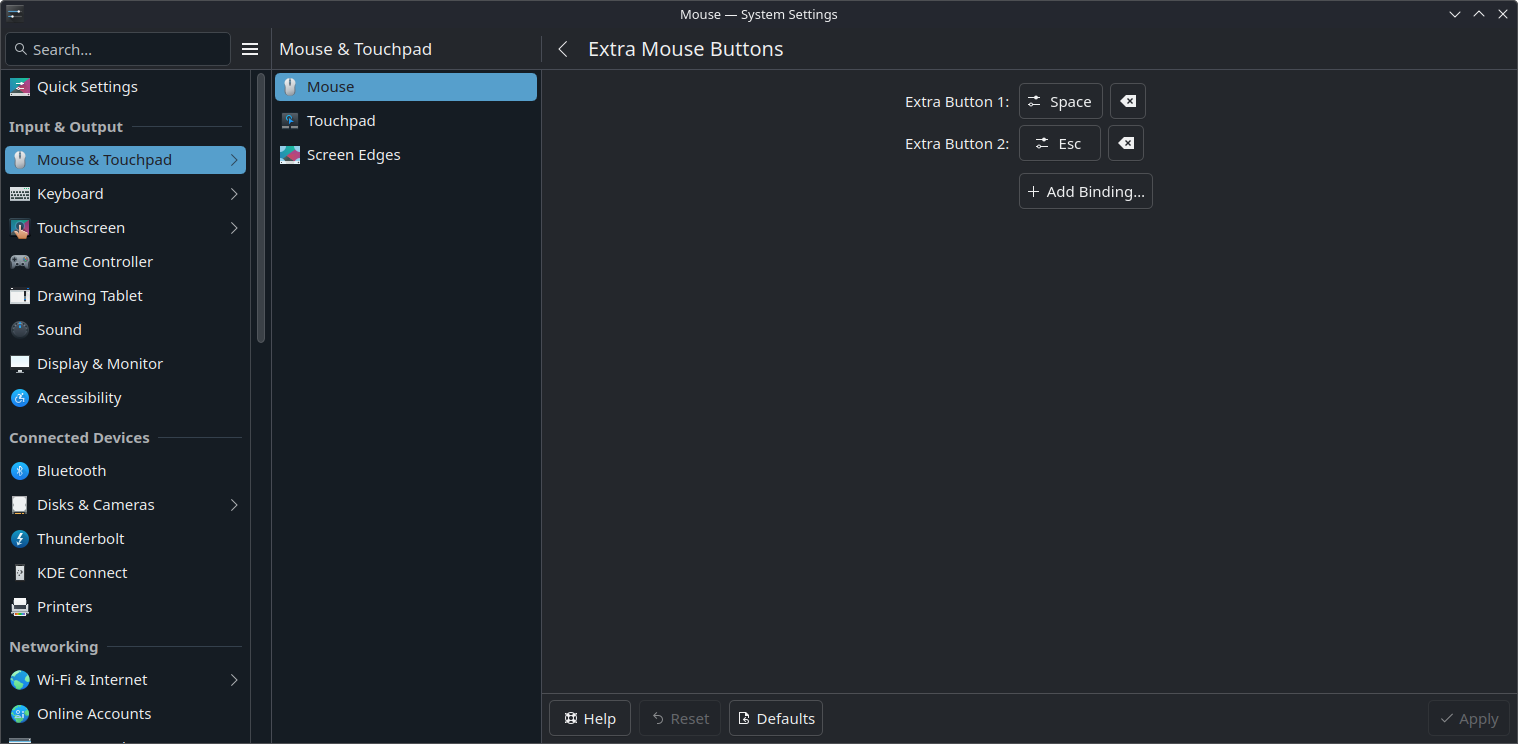Restore Defaults for mouse buttons
Image resolution: width=1518 pixels, height=744 pixels.
click(x=776, y=718)
